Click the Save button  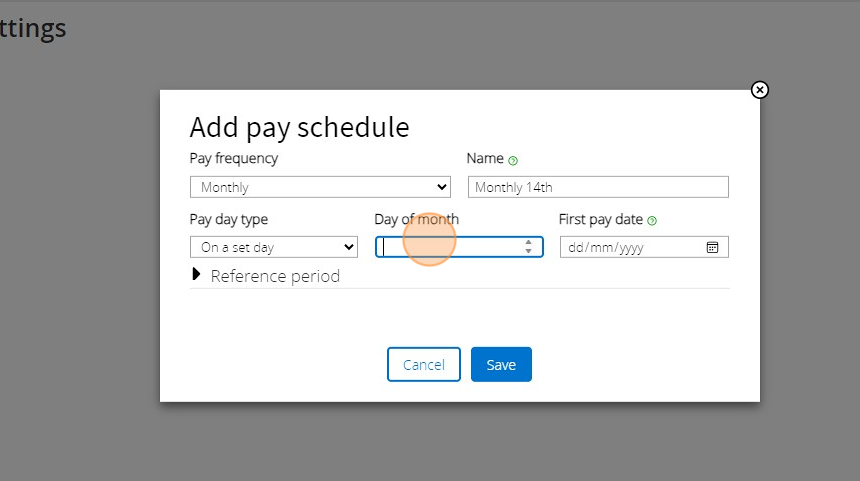(x=501, y=365)
